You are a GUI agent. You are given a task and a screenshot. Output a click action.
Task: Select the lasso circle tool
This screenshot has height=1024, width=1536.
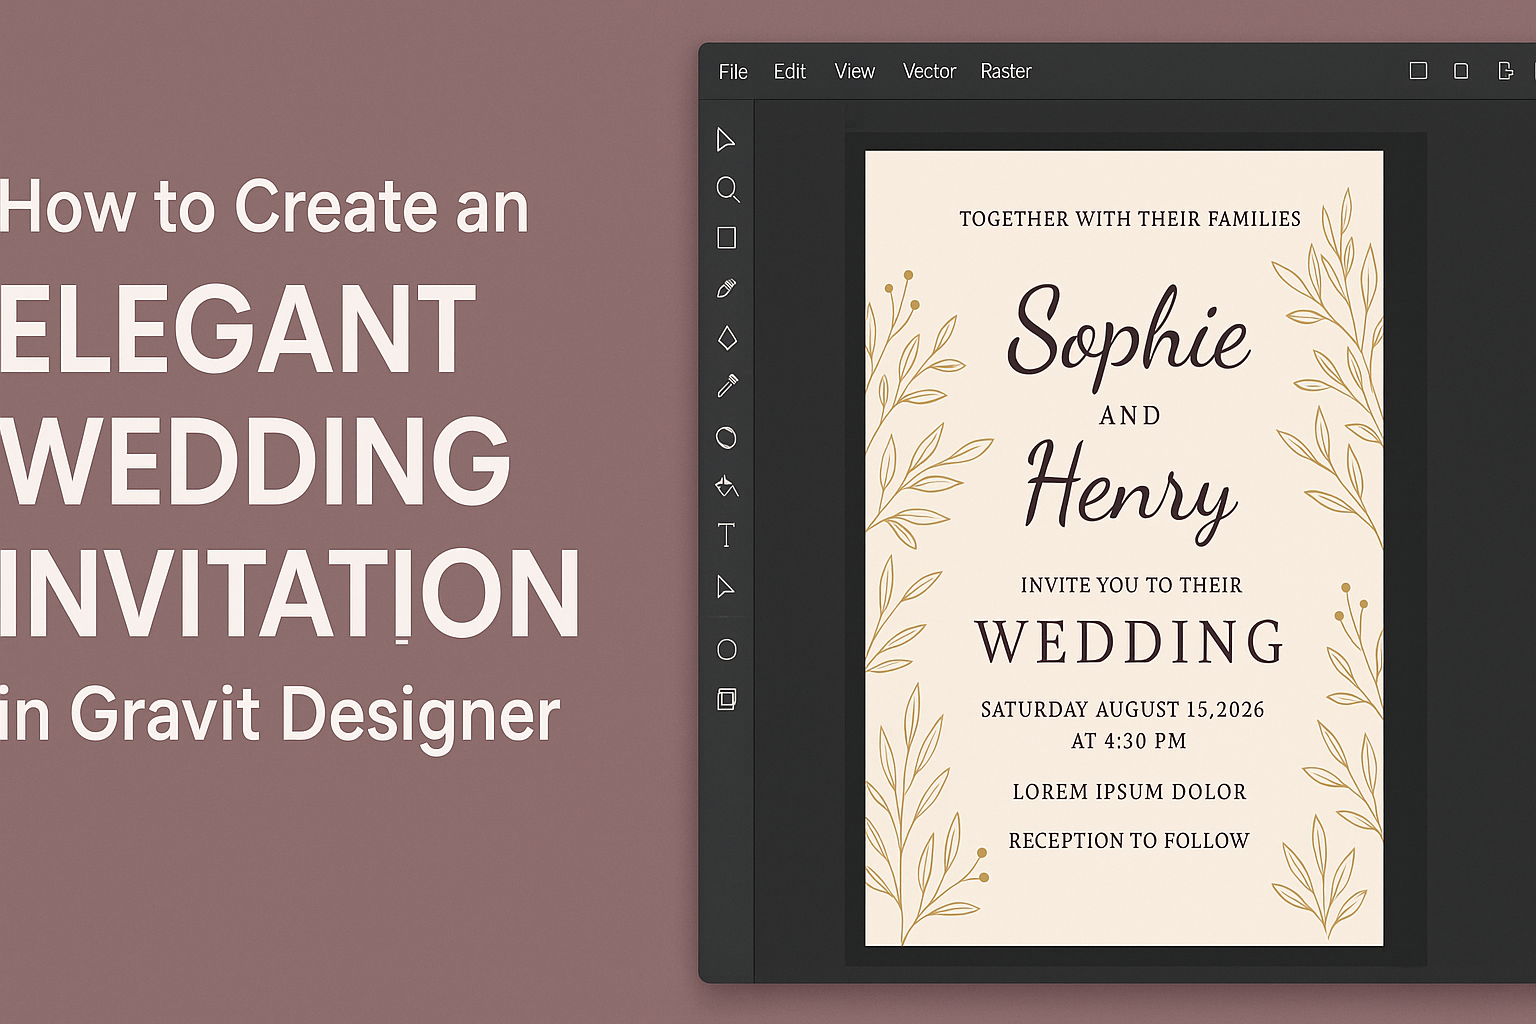tap(726, 437)
